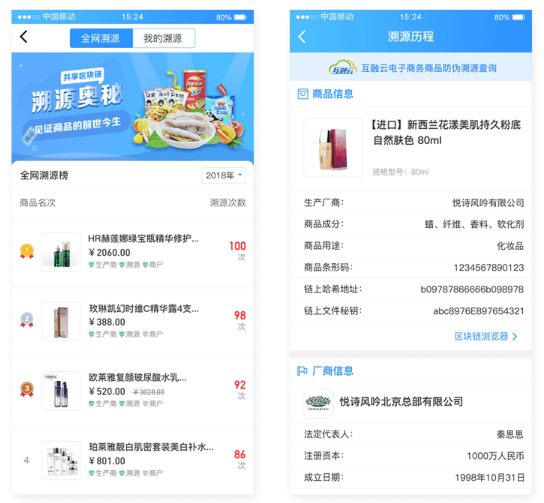
Task: Click the hash address b09787866666b098978
Action: tap(472, 289)
